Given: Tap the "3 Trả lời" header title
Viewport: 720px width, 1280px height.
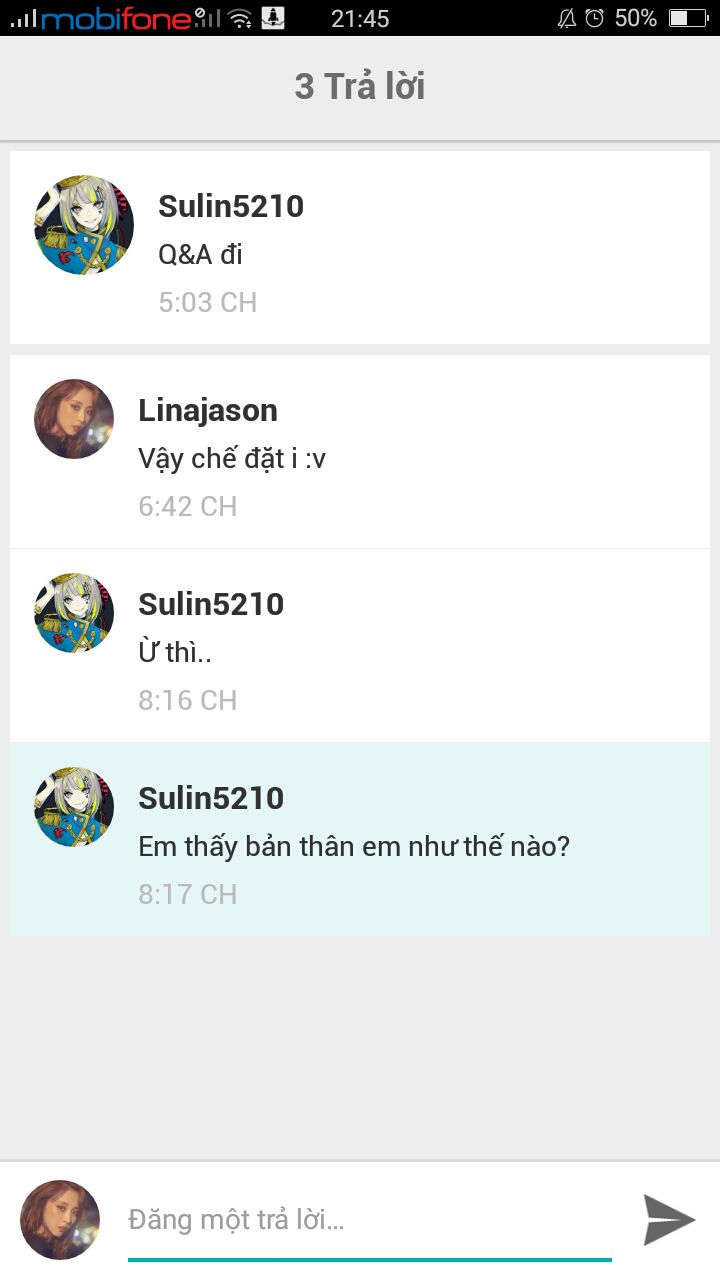Looking at the screenshot, I should [360, 87].
